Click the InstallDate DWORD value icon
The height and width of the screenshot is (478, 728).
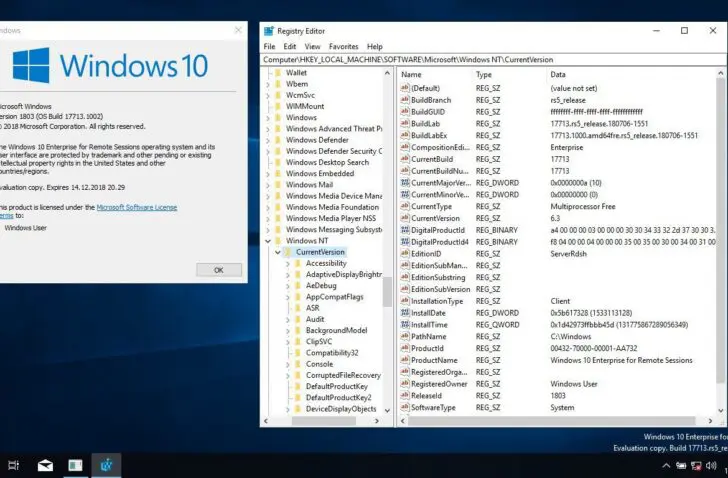[405, 313]
